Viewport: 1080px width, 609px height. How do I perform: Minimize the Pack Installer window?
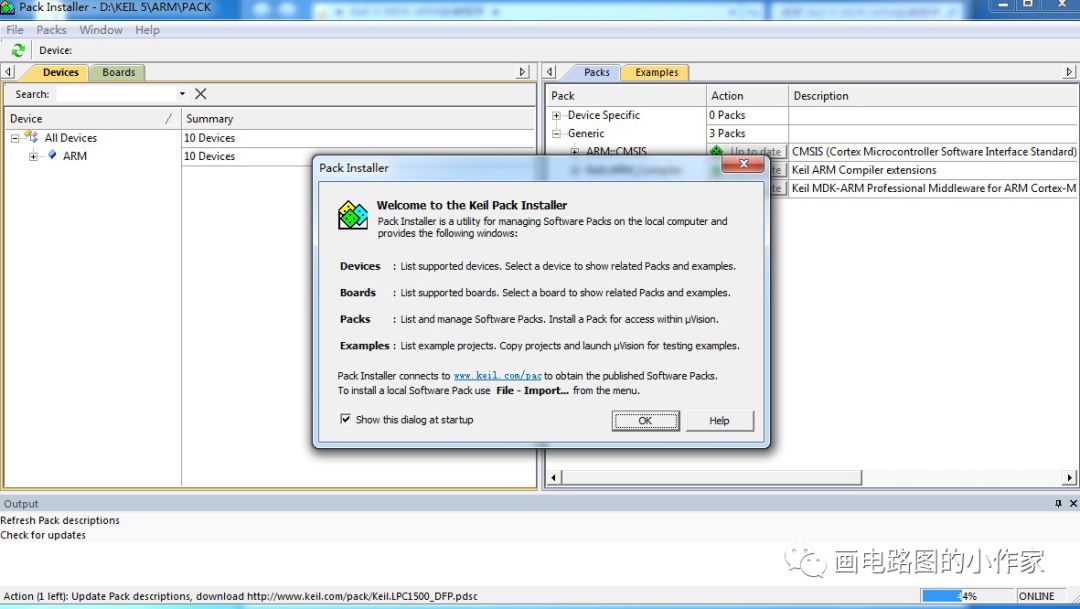pos(1003,6)
